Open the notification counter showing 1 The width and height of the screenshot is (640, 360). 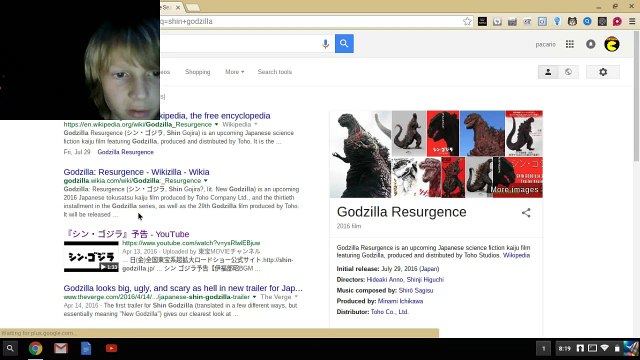(543, 349)
